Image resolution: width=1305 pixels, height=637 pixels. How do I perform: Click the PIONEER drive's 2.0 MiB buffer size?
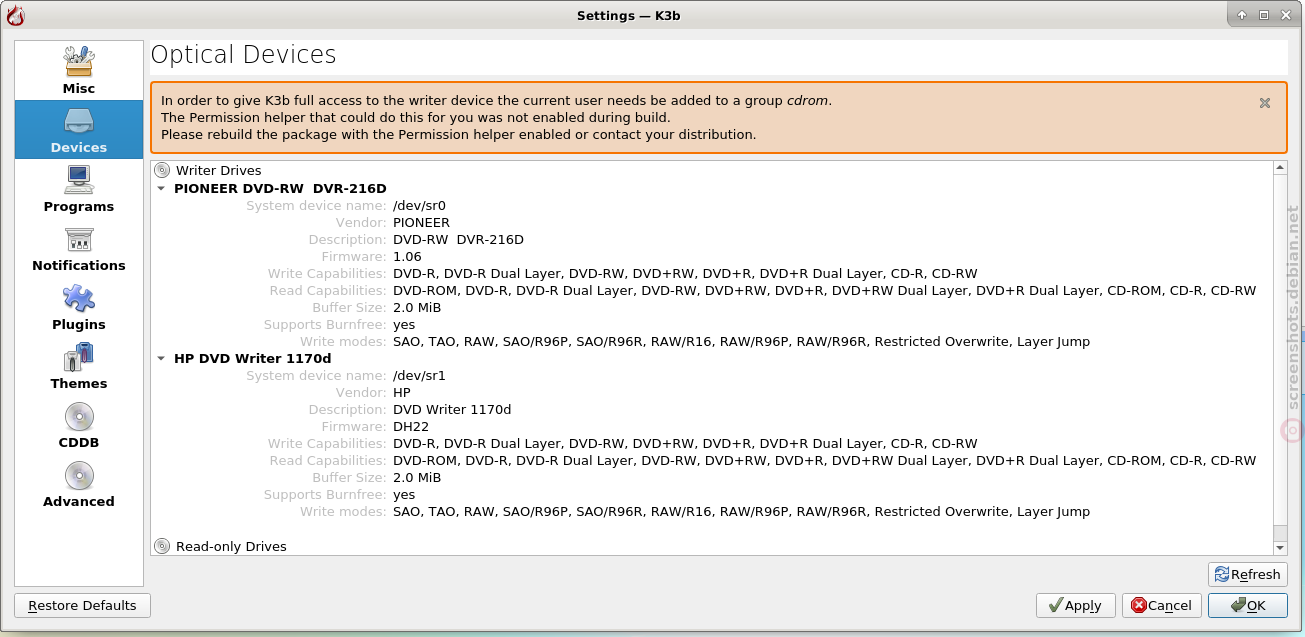click(417, 308)
